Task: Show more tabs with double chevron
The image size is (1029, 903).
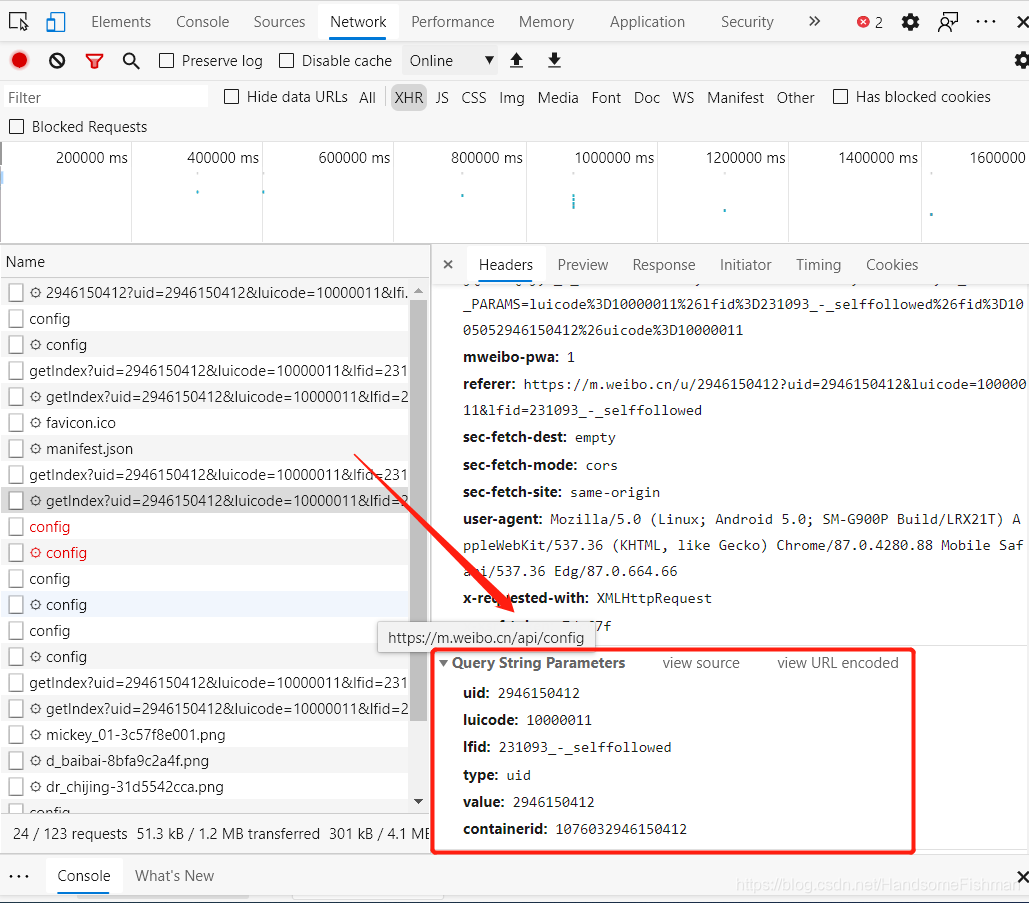Action: [x=814, y=22]
